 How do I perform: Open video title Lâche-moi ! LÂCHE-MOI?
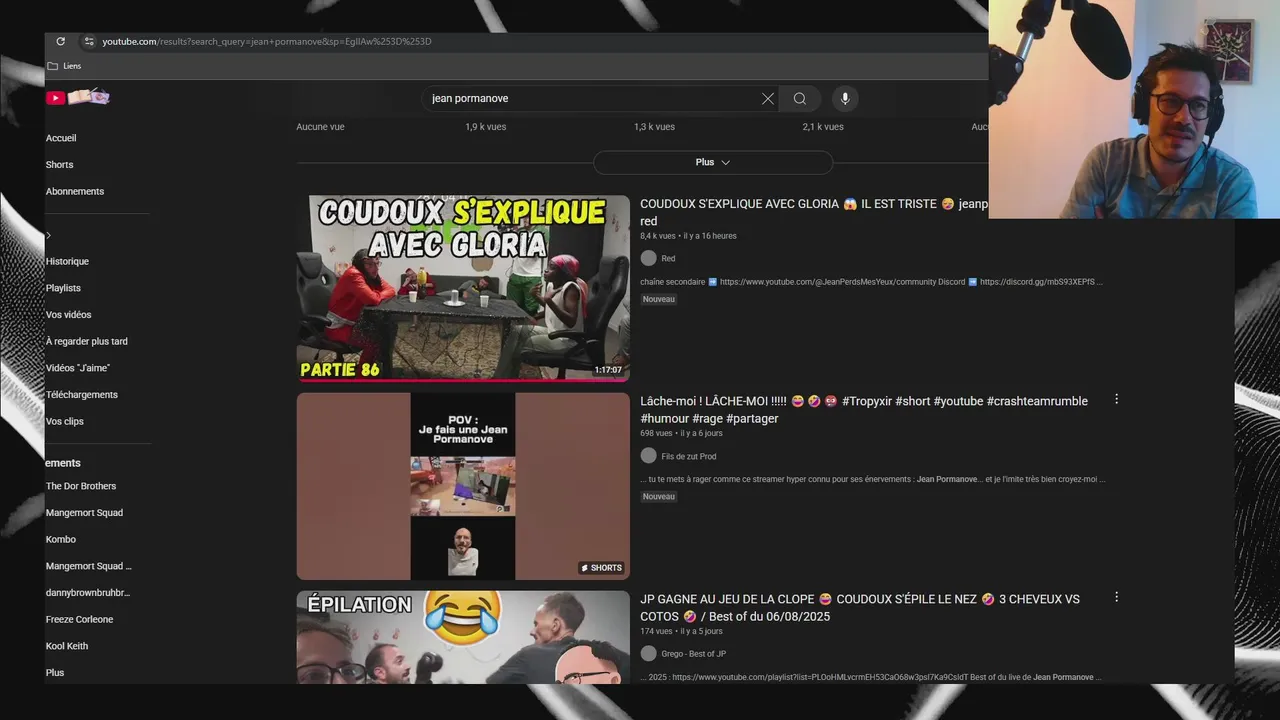click(864, 410)
